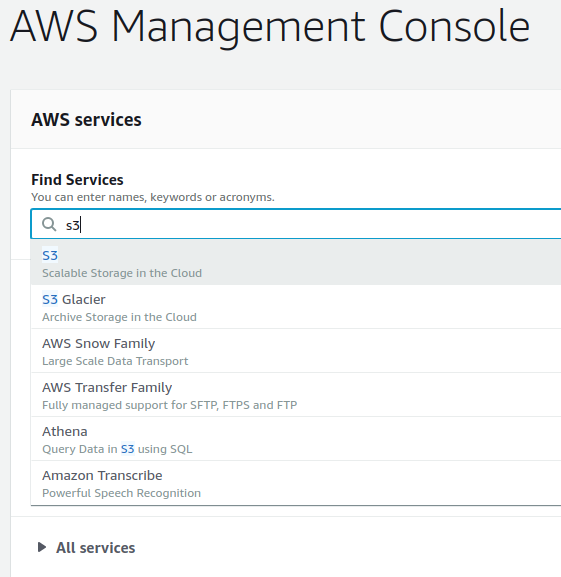Open Amazon Transcribe suggestion
The height and width of the screenshot is (577, 561).
[296, 483]
